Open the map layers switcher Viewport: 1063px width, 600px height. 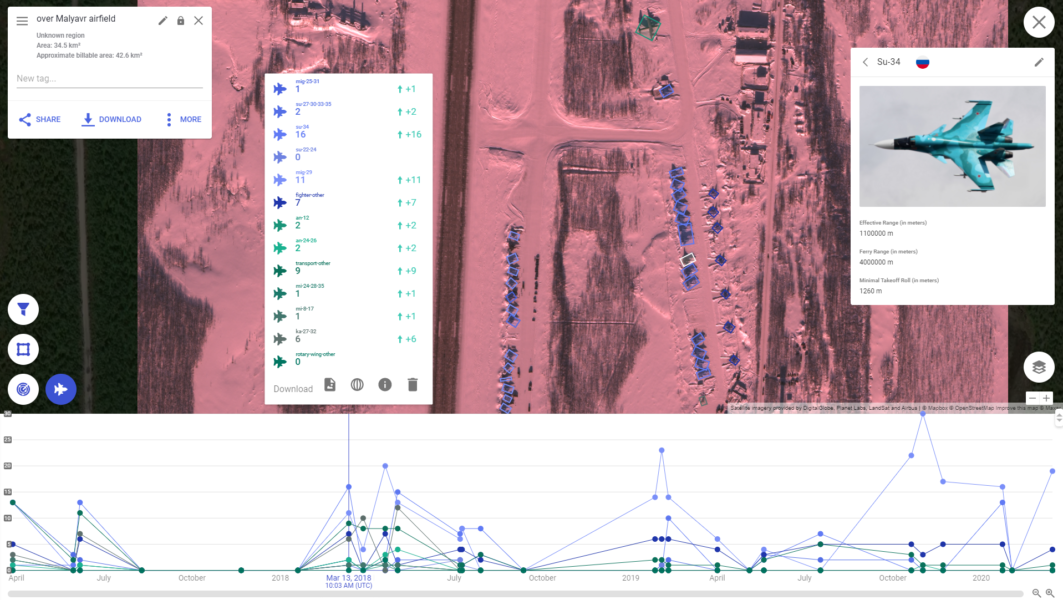(1038, 366)
